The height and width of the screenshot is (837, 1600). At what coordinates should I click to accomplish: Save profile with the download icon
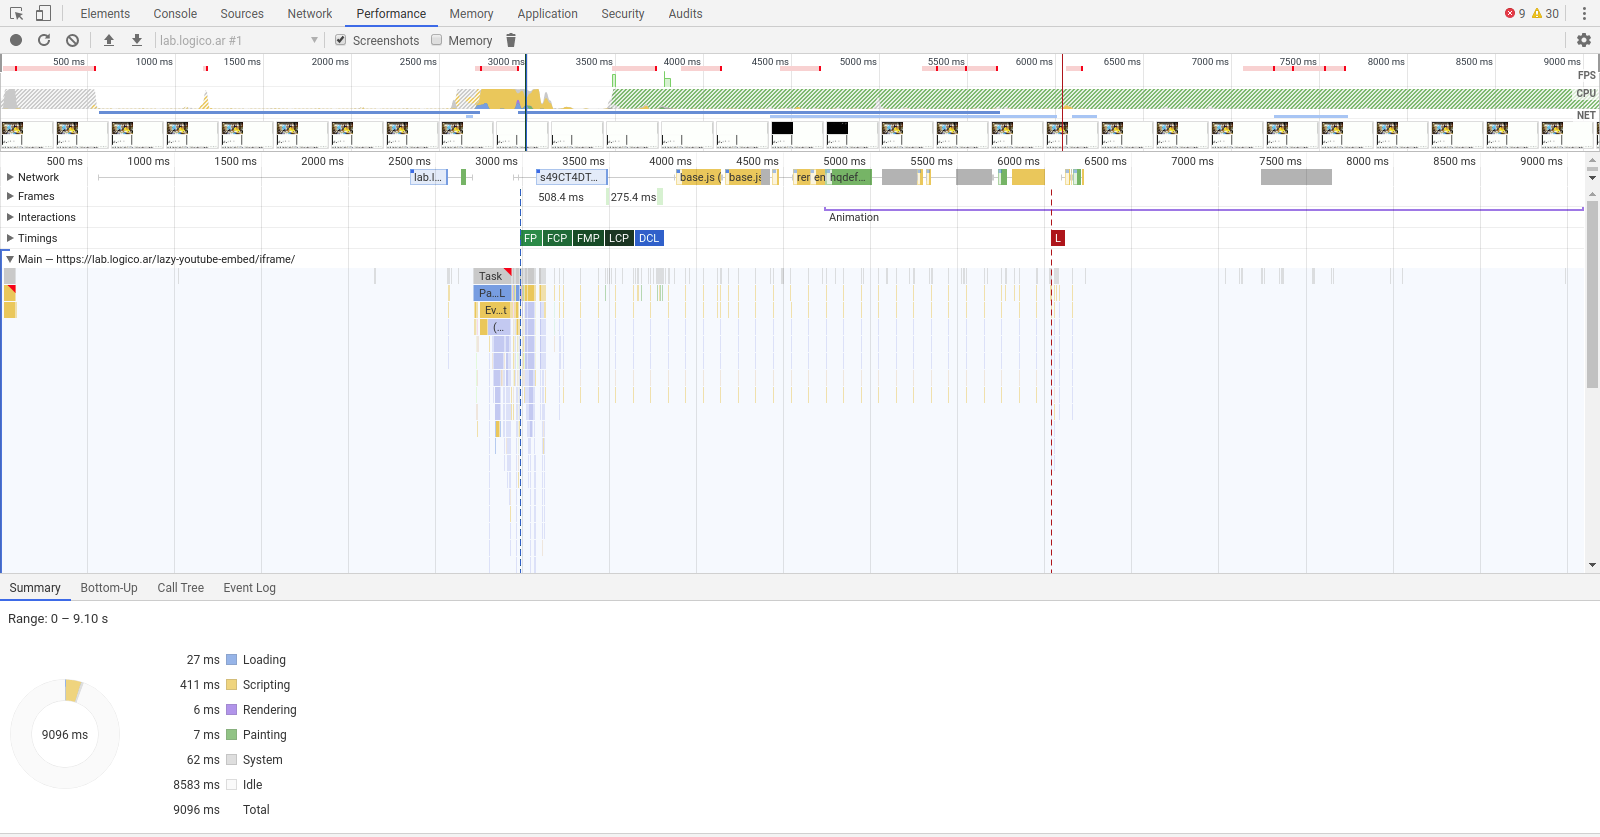[137, 40]
